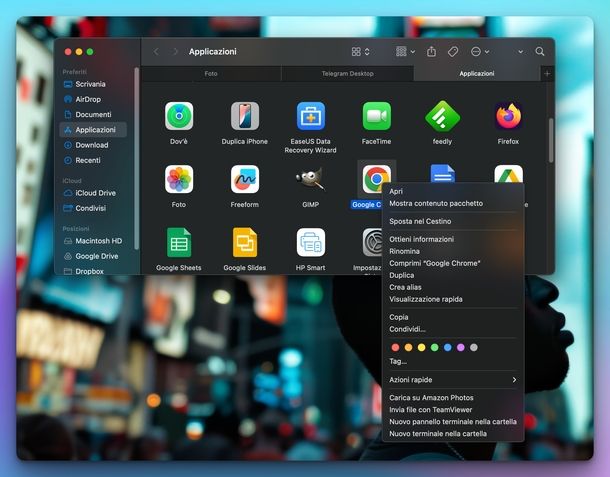Select the feedly app icon
This screenshot has width=610, height=477.
[442, 116]
